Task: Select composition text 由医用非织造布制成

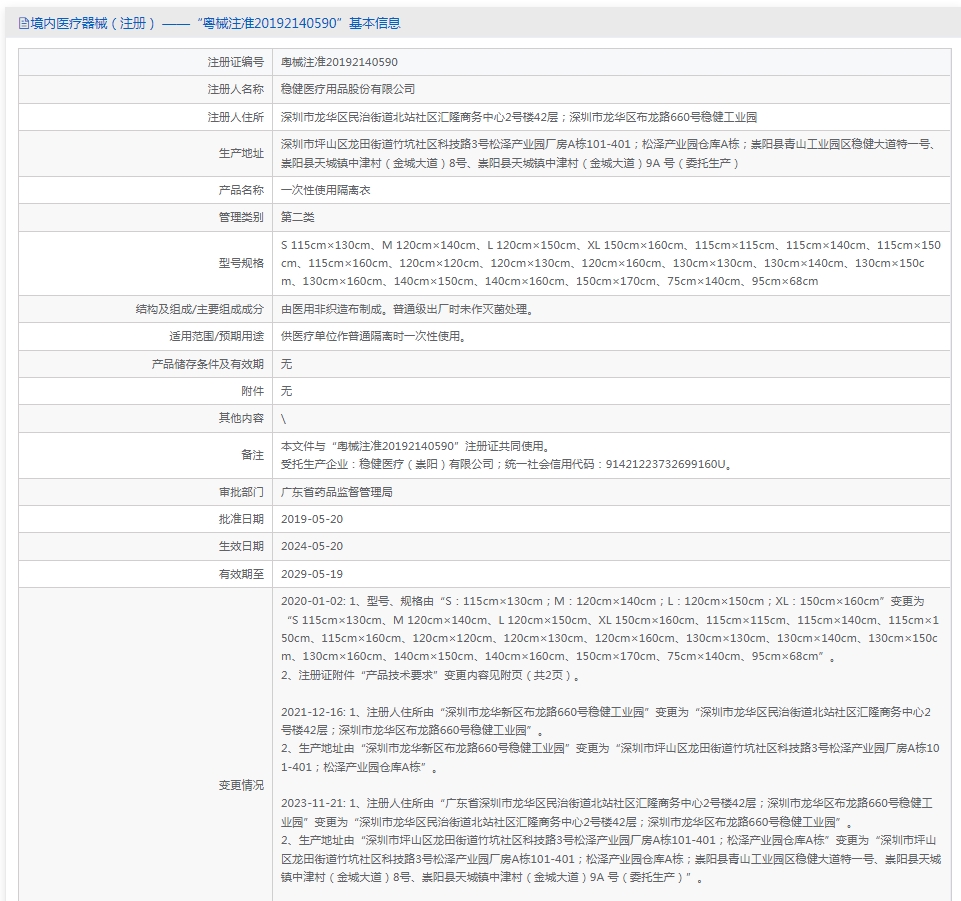Action: pyautogui.click(x=409, y=309)
